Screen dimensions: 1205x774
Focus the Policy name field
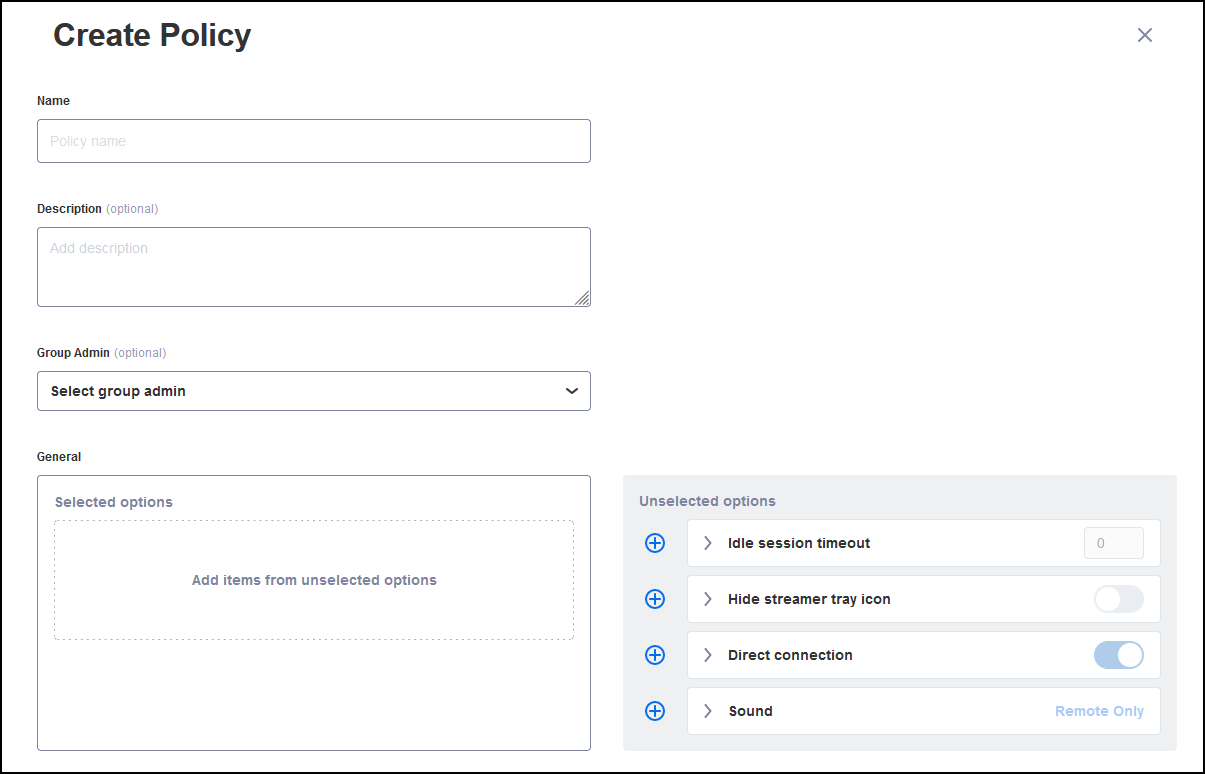tap(314, 141)
